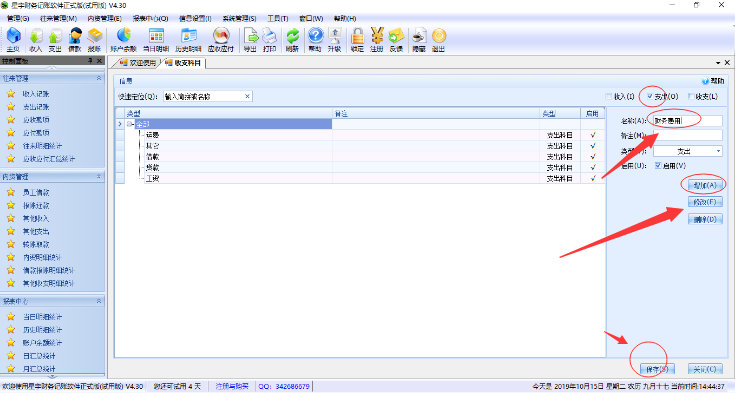
Task: Click the 备注(M) remark input field
Action: [x=688, y=136]
